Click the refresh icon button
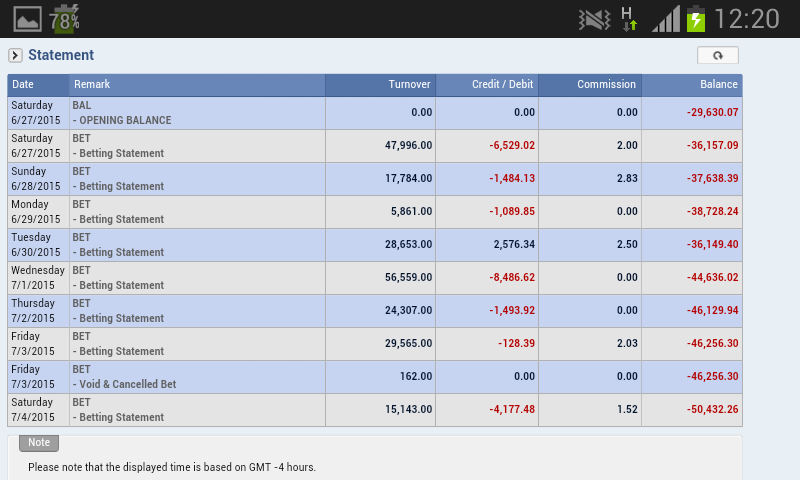The image size is (800, 480). [717, 55]
